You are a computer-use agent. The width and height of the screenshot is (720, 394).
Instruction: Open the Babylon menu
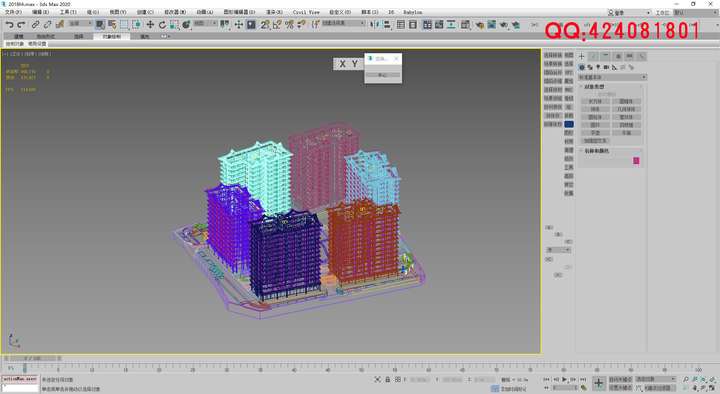tap(412, 12)
